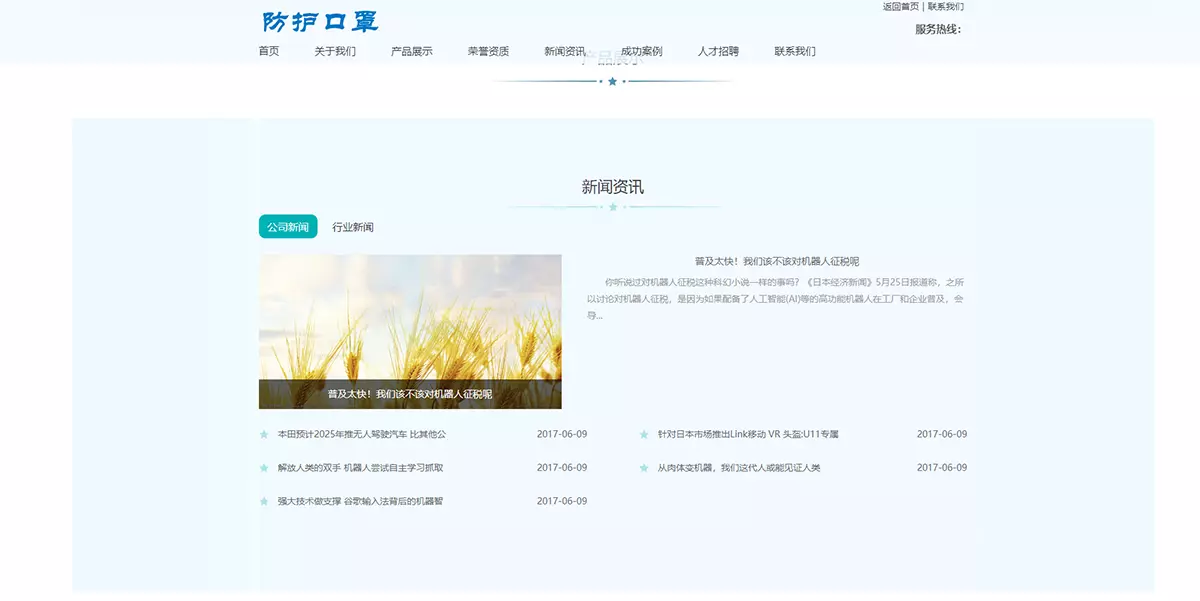Click the star divider under 新闻资讯 heading
This screenshot has height=601, width=1200.
tap(613, 206)
